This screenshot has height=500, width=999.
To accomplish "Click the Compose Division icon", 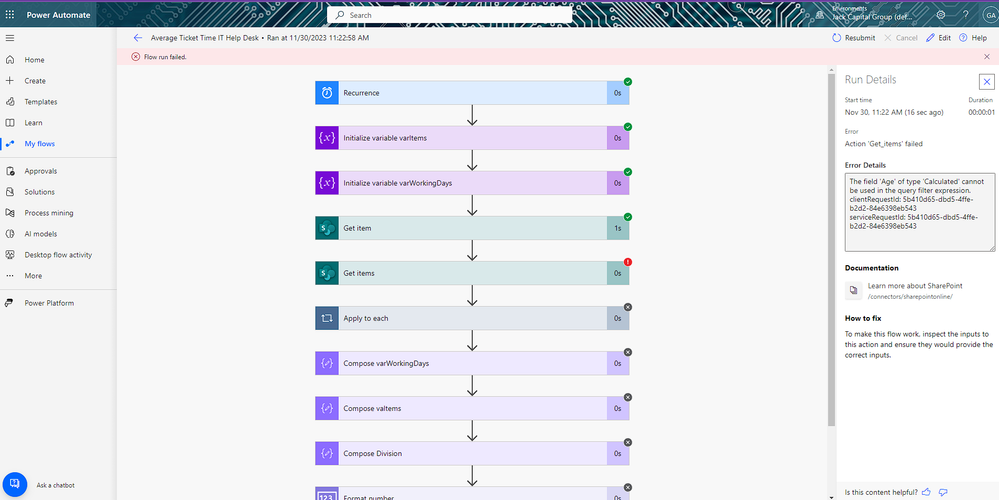I will [327, 454].
